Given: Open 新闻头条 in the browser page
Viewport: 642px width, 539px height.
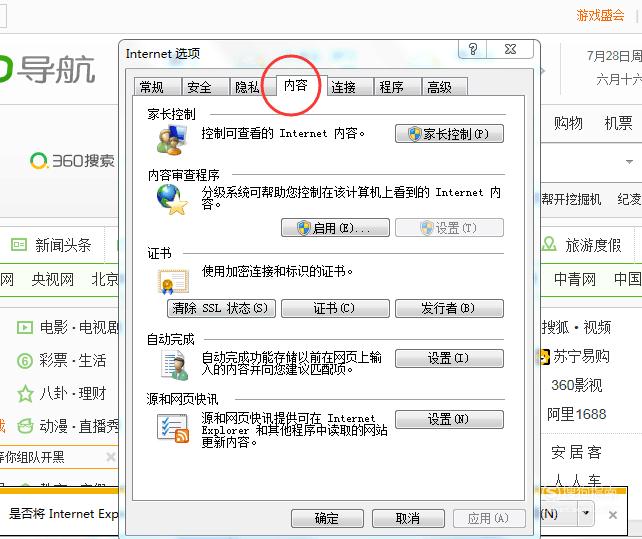Looking at the screenshot, I should [x=63, y=245].
